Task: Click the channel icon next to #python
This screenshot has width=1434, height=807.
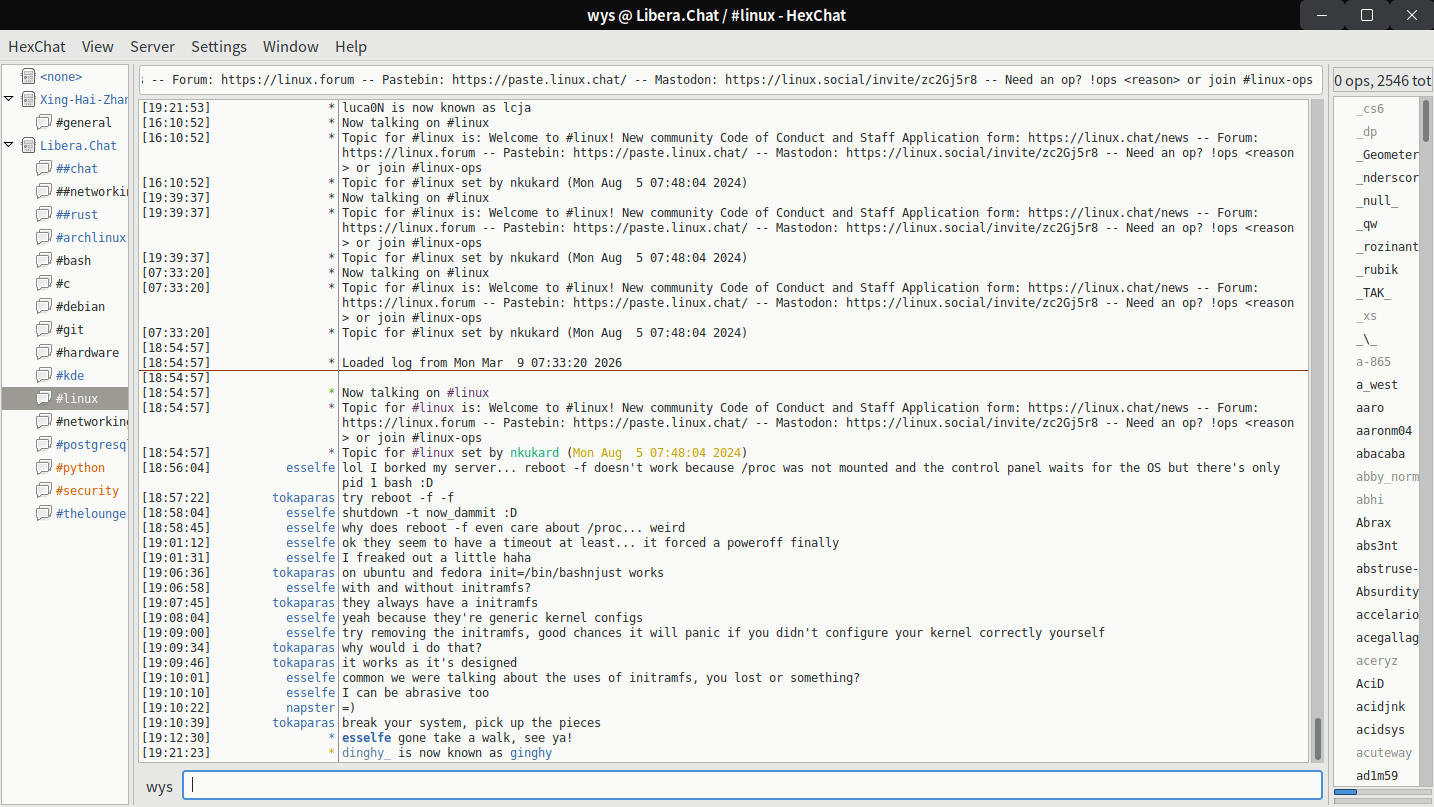Action: click(x=43, y=467)
